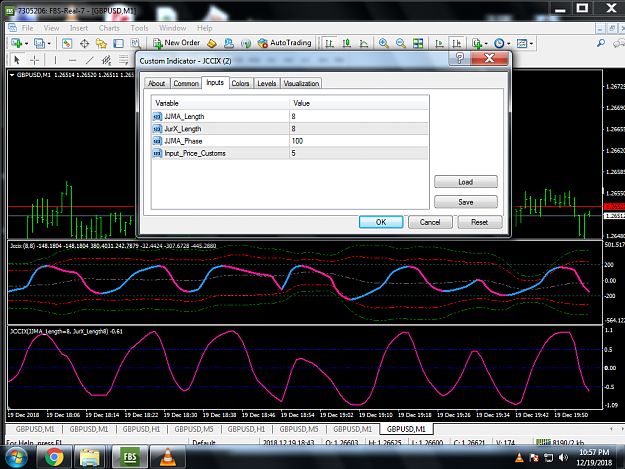Open the Help menu
Screen dimensions: 625x469
[x=204, y=28]
